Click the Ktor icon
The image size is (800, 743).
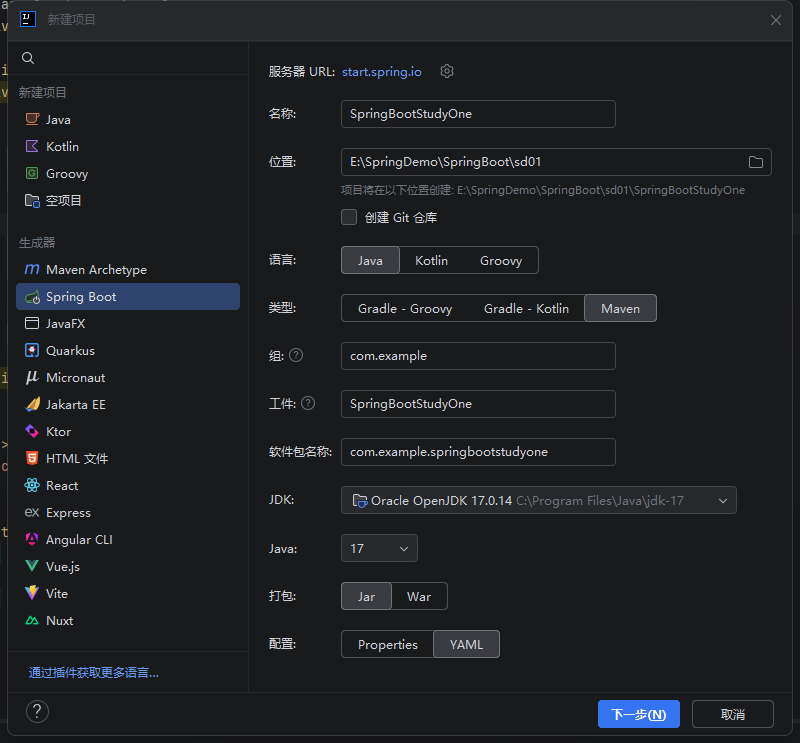[32, 431]
